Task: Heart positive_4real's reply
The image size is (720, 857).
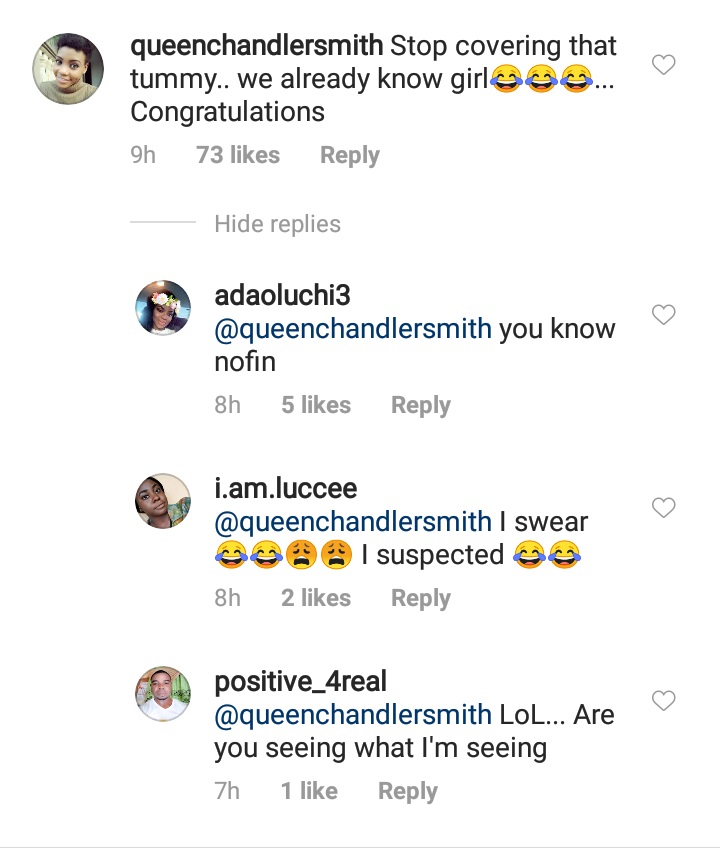Action: 663,701
